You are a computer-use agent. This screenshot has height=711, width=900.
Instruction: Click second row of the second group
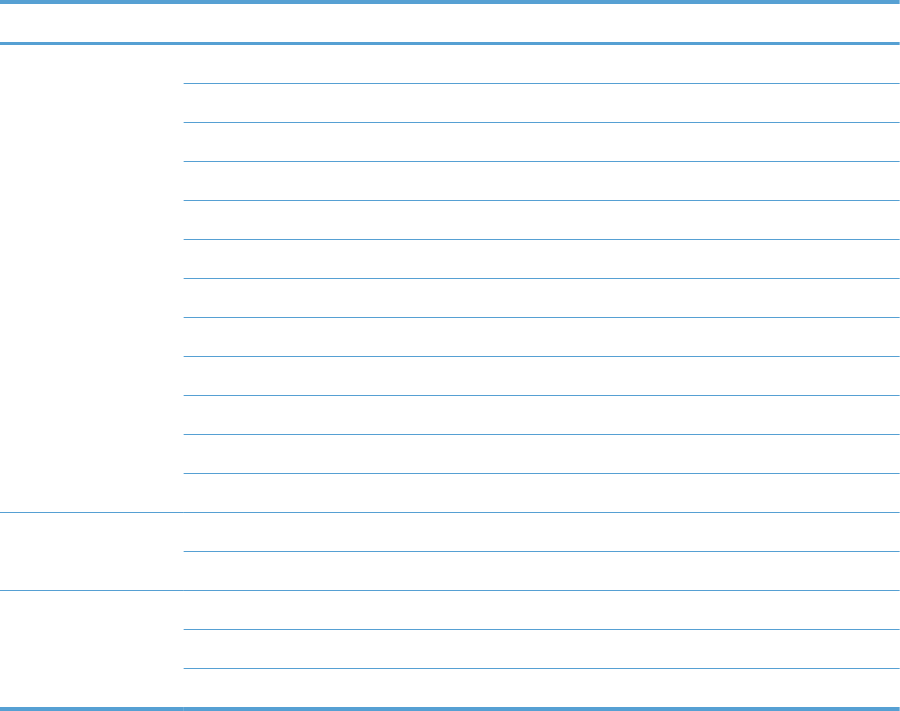tap(541, 571)
